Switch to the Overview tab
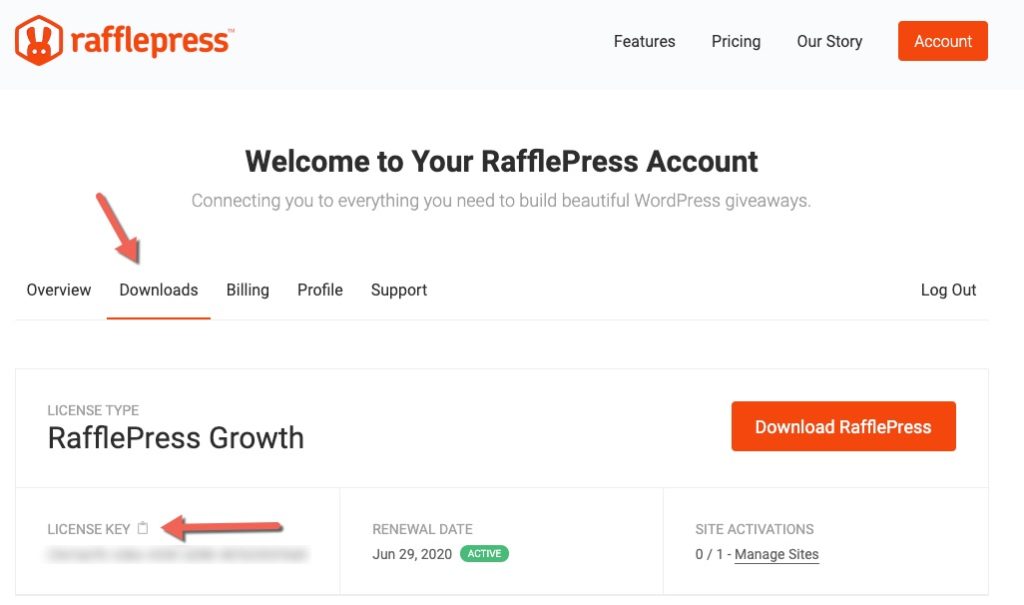The width and height of the screenshot is (1024, 605). 59,289
